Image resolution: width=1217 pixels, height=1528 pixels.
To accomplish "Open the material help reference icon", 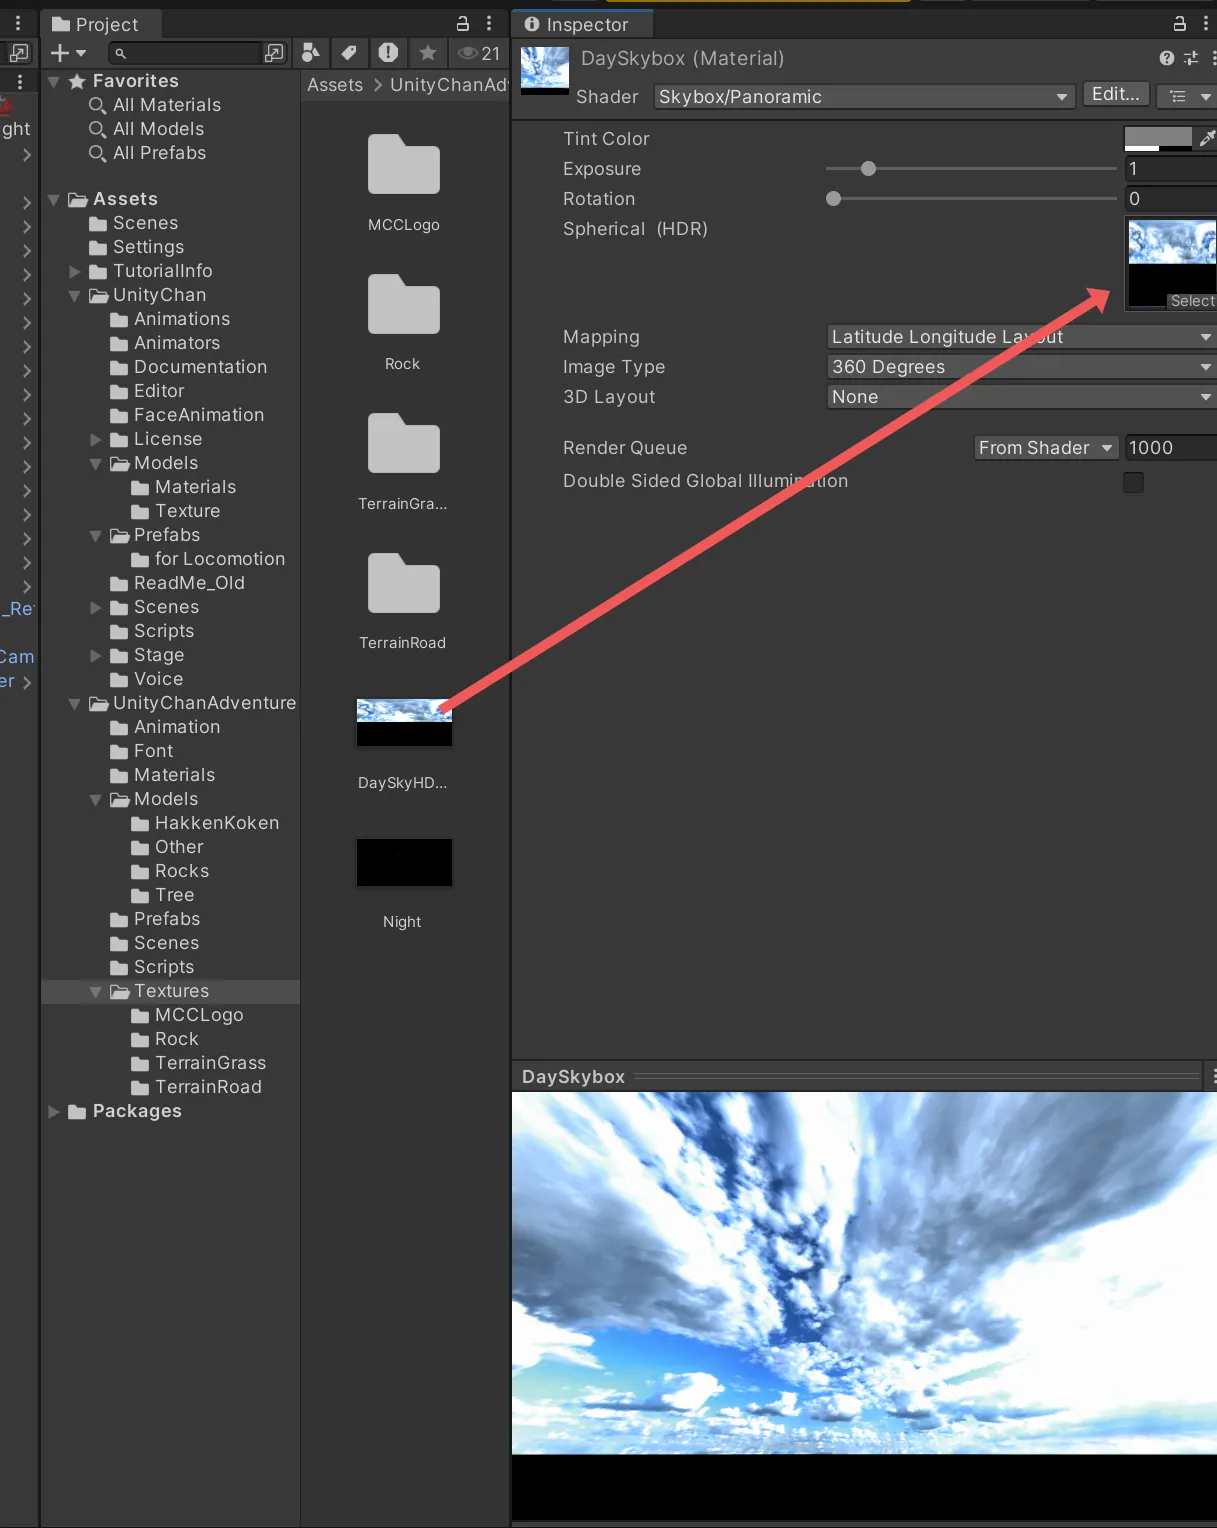I will tap(1166, 59).
